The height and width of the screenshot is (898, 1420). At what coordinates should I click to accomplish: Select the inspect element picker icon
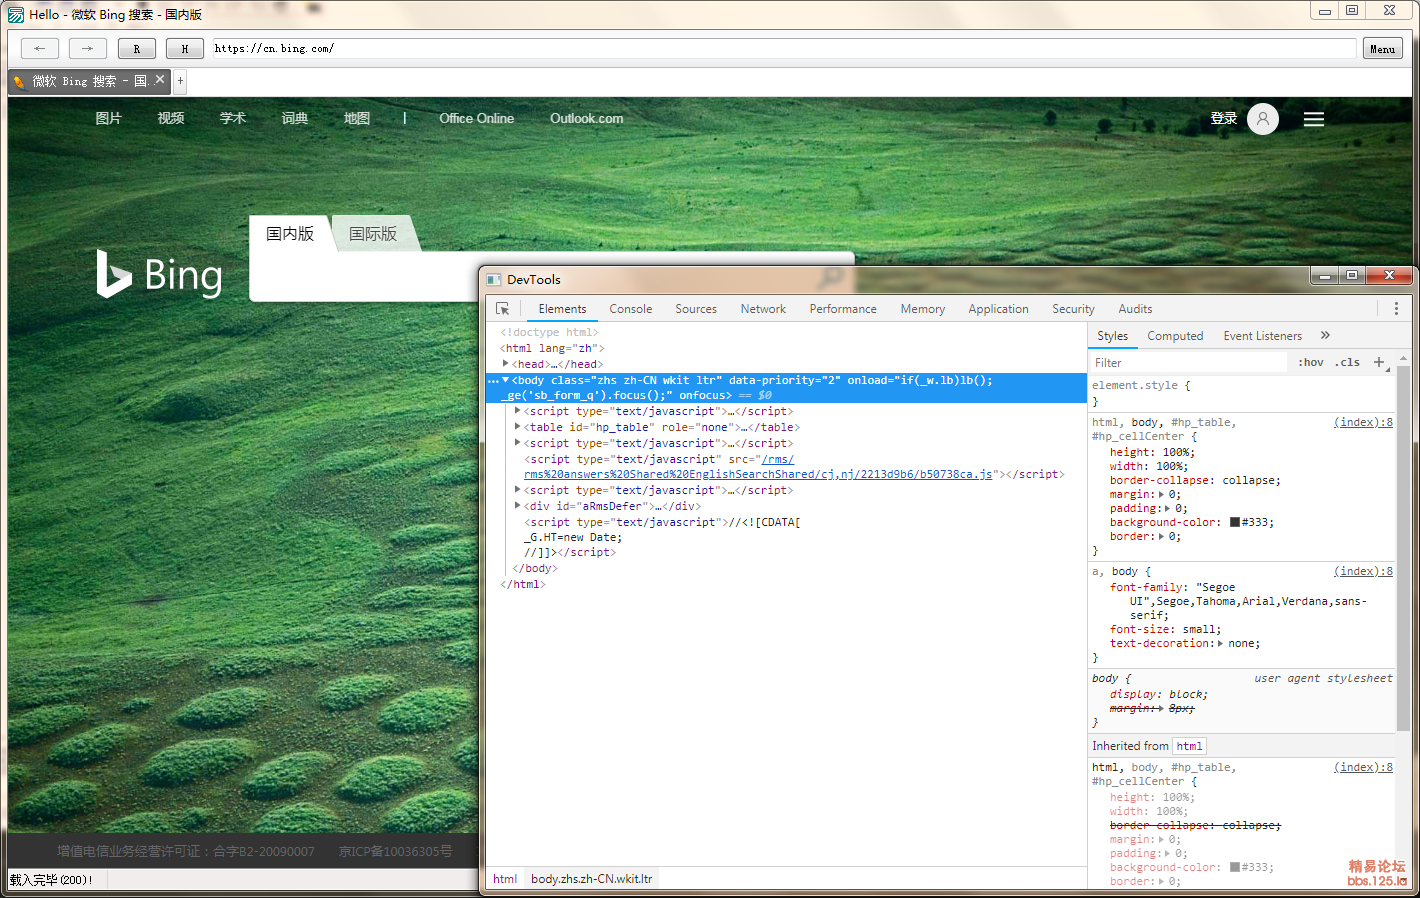pyautogui.click(x=502, y=309)
